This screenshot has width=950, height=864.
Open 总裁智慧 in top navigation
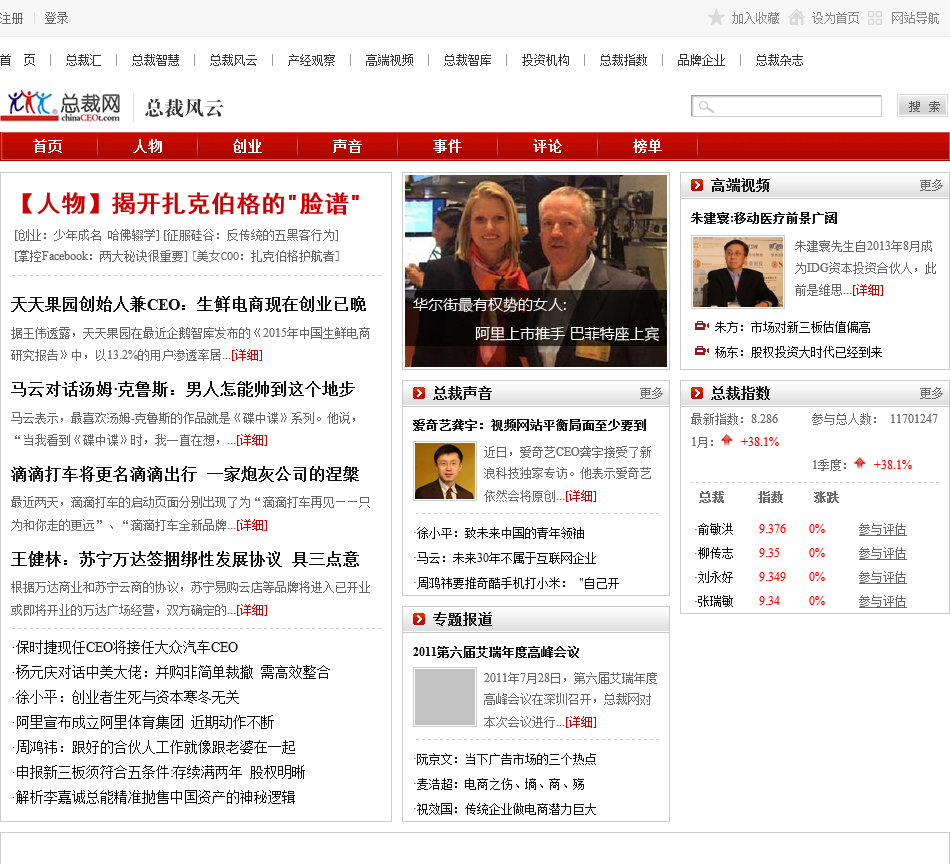(x=156, y=60)
